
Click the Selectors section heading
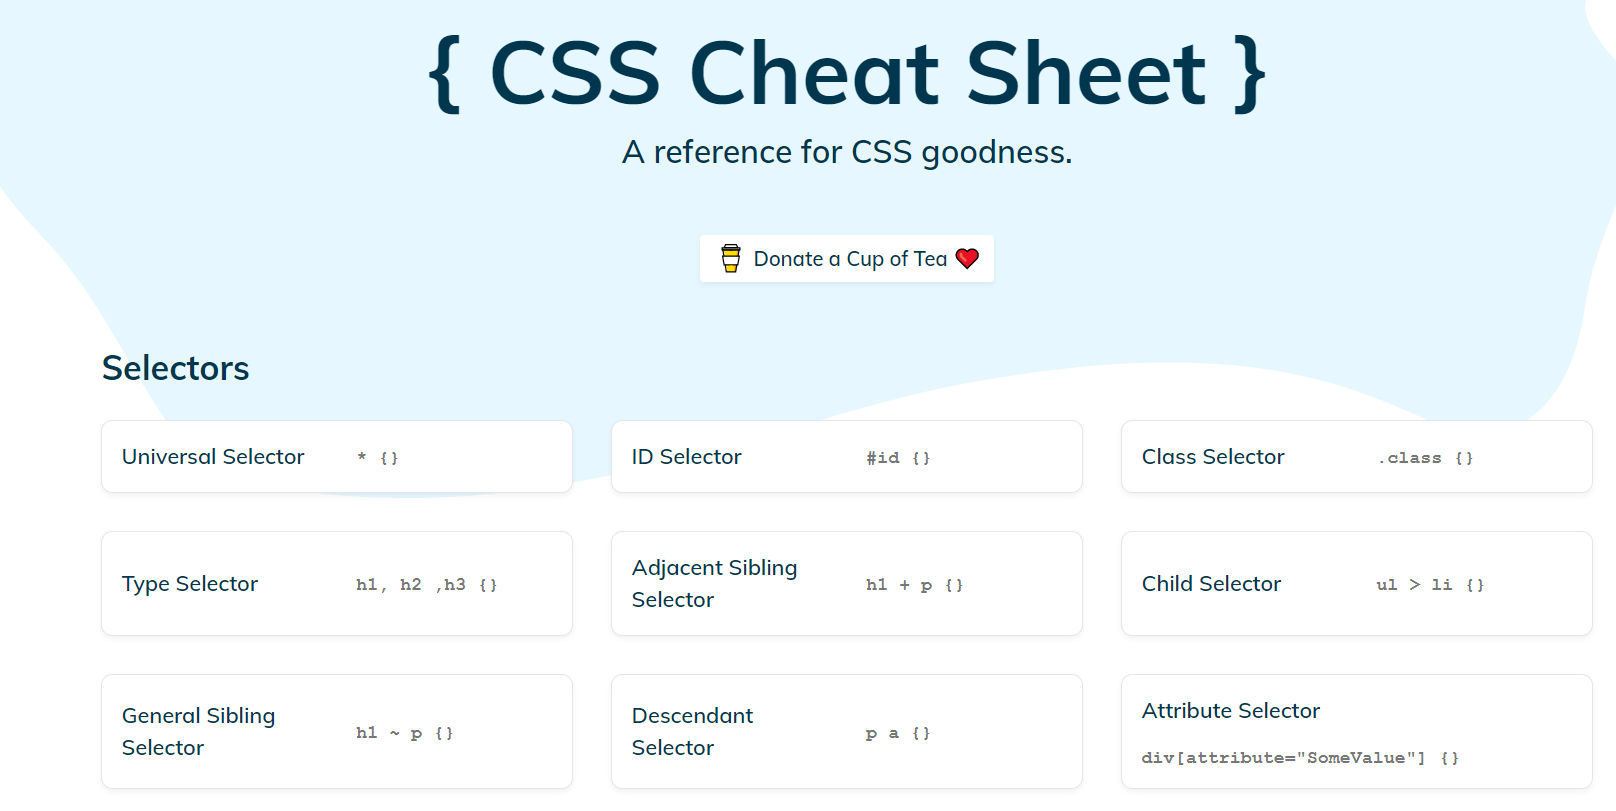(176, 368)
